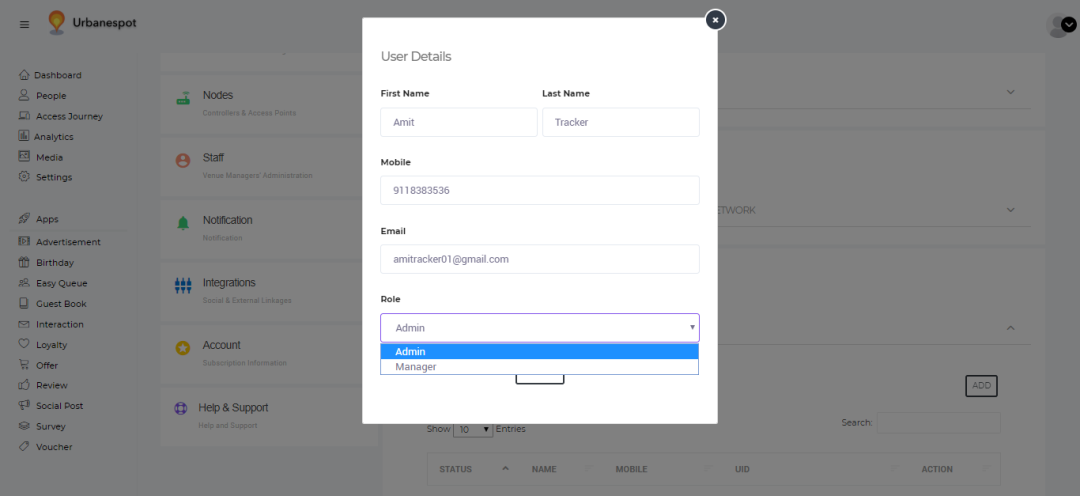The image size is (1080, 496).
Task: Click the Last Name field
Action: pos(621,122)
